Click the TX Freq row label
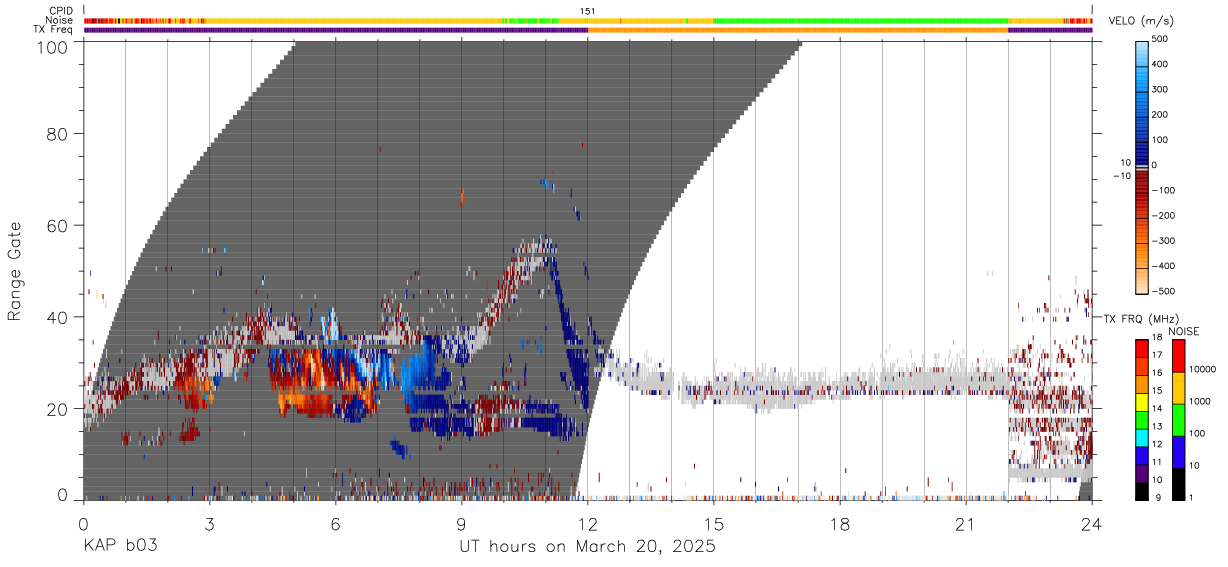This screenshot has height=567, width=1228. (x=54, y=29)
